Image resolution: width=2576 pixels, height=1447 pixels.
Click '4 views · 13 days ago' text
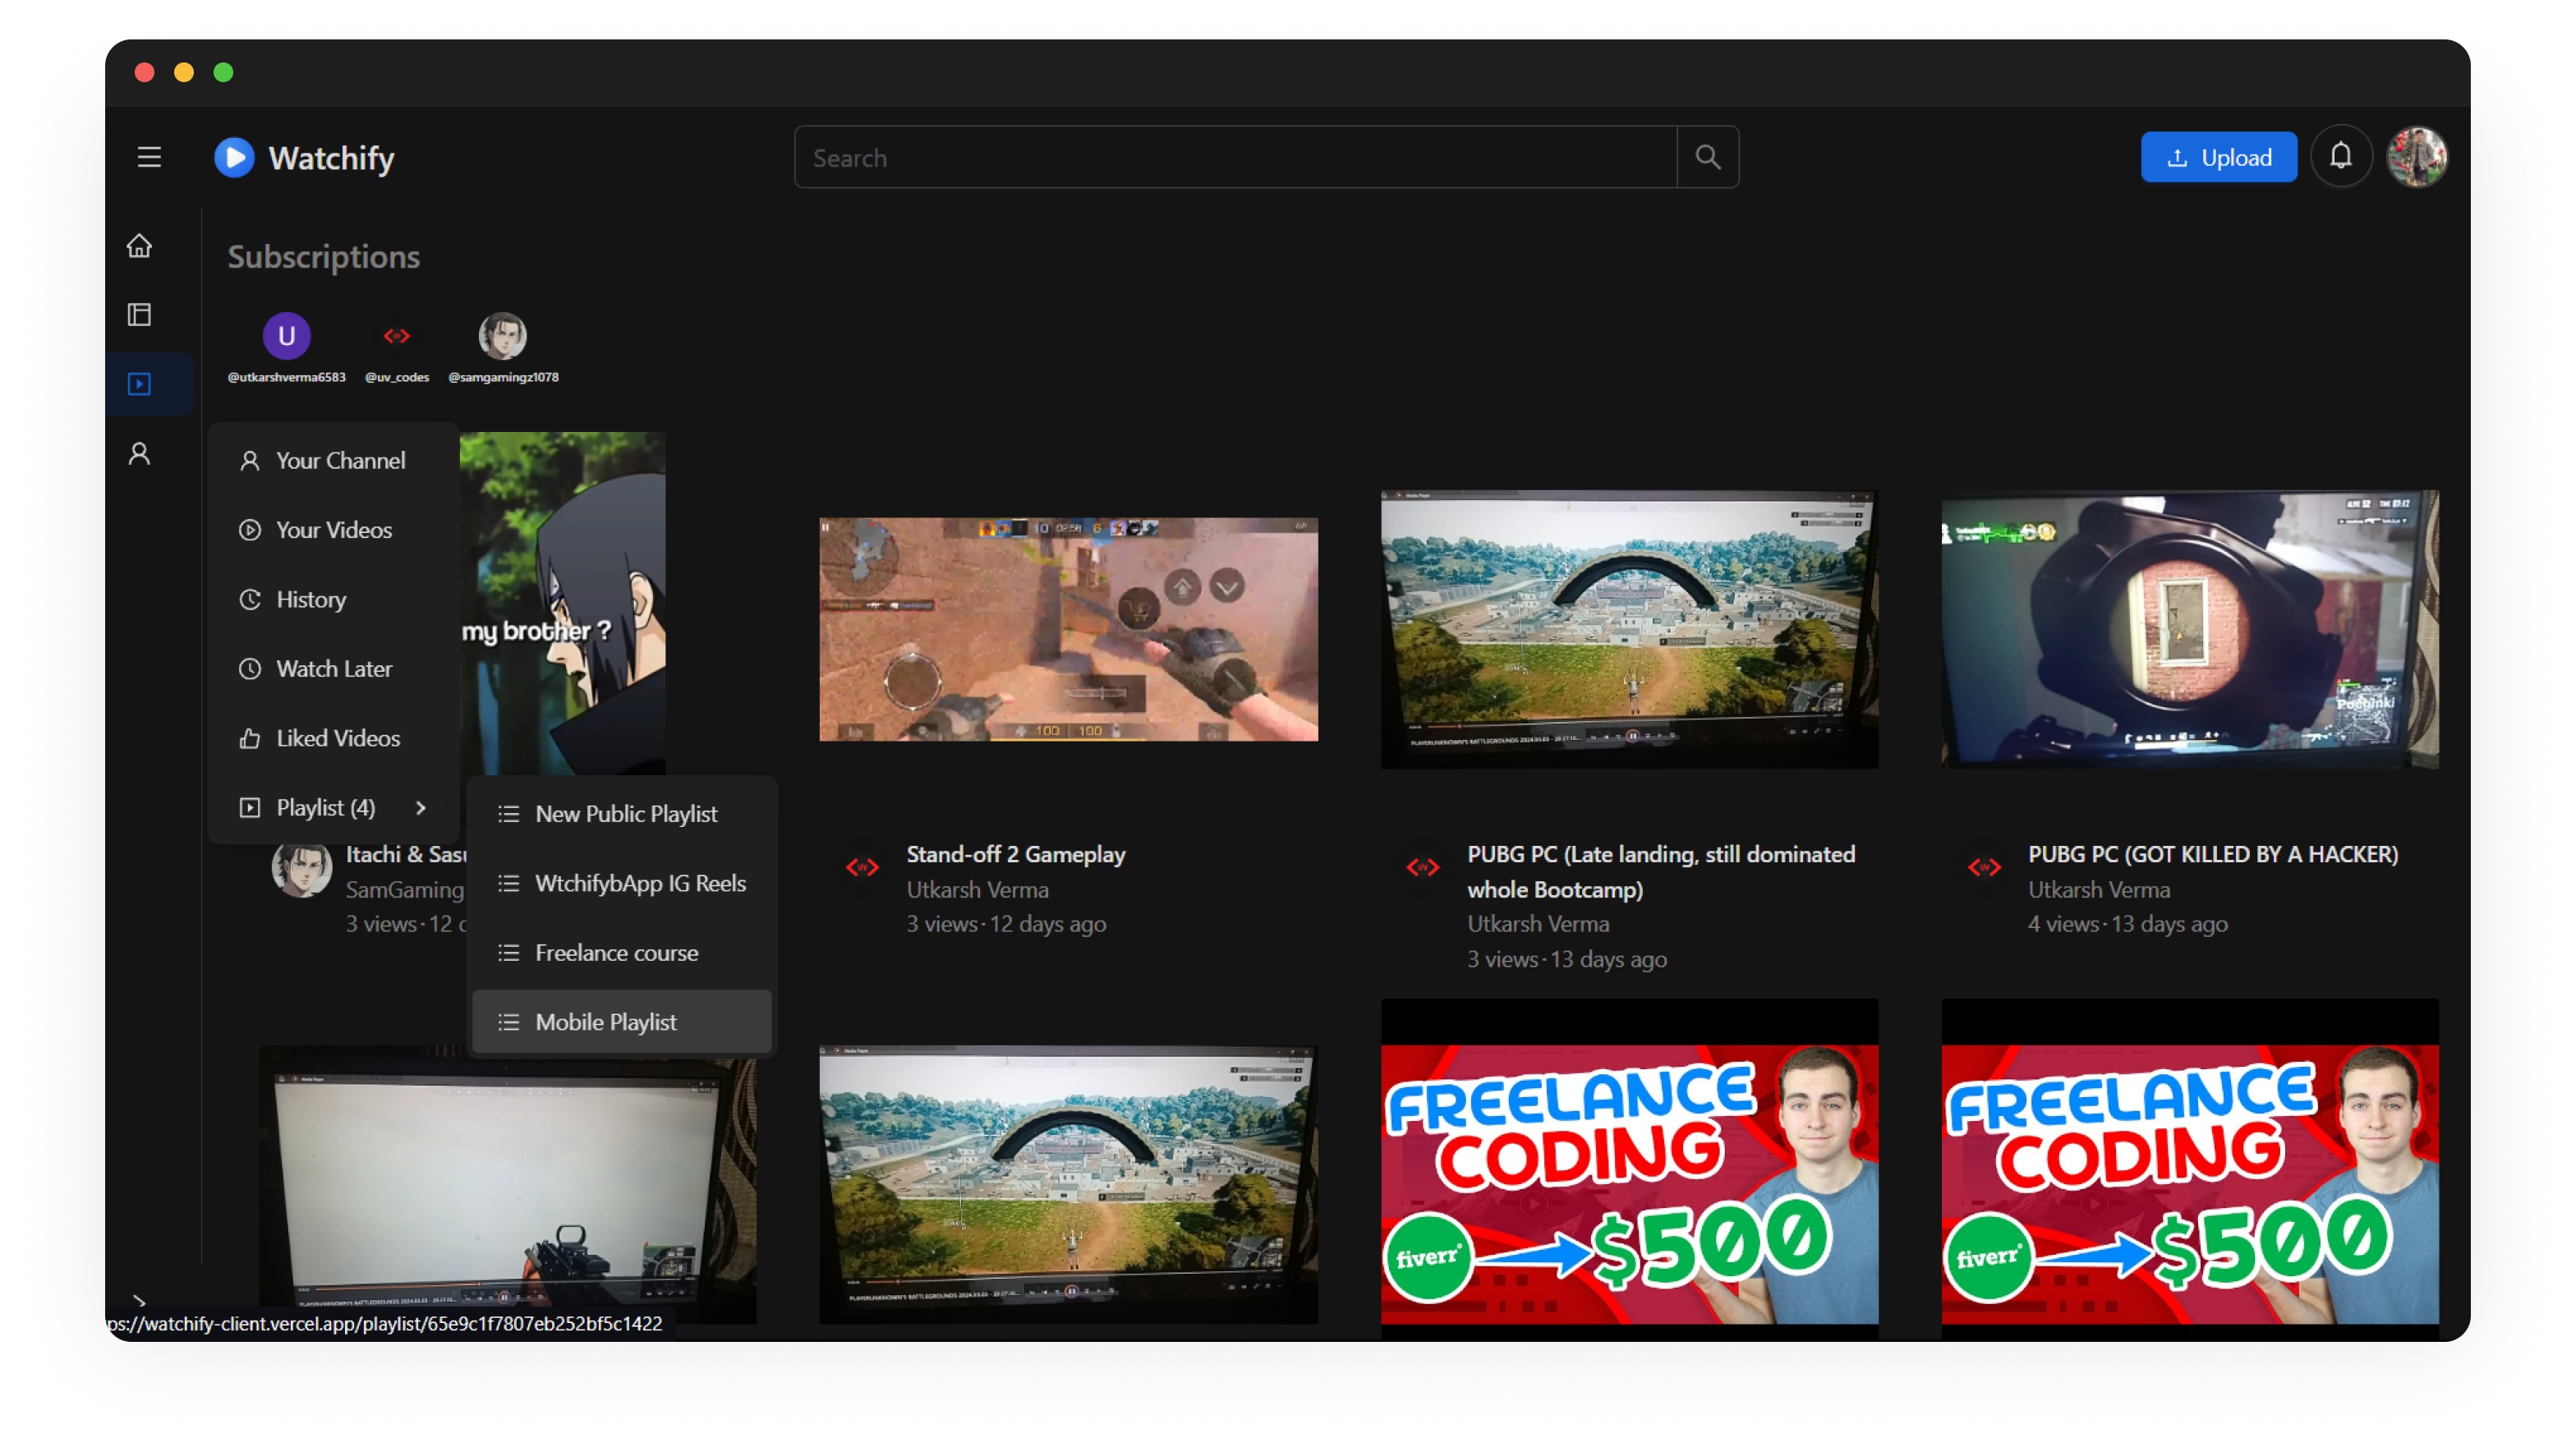2127,923
